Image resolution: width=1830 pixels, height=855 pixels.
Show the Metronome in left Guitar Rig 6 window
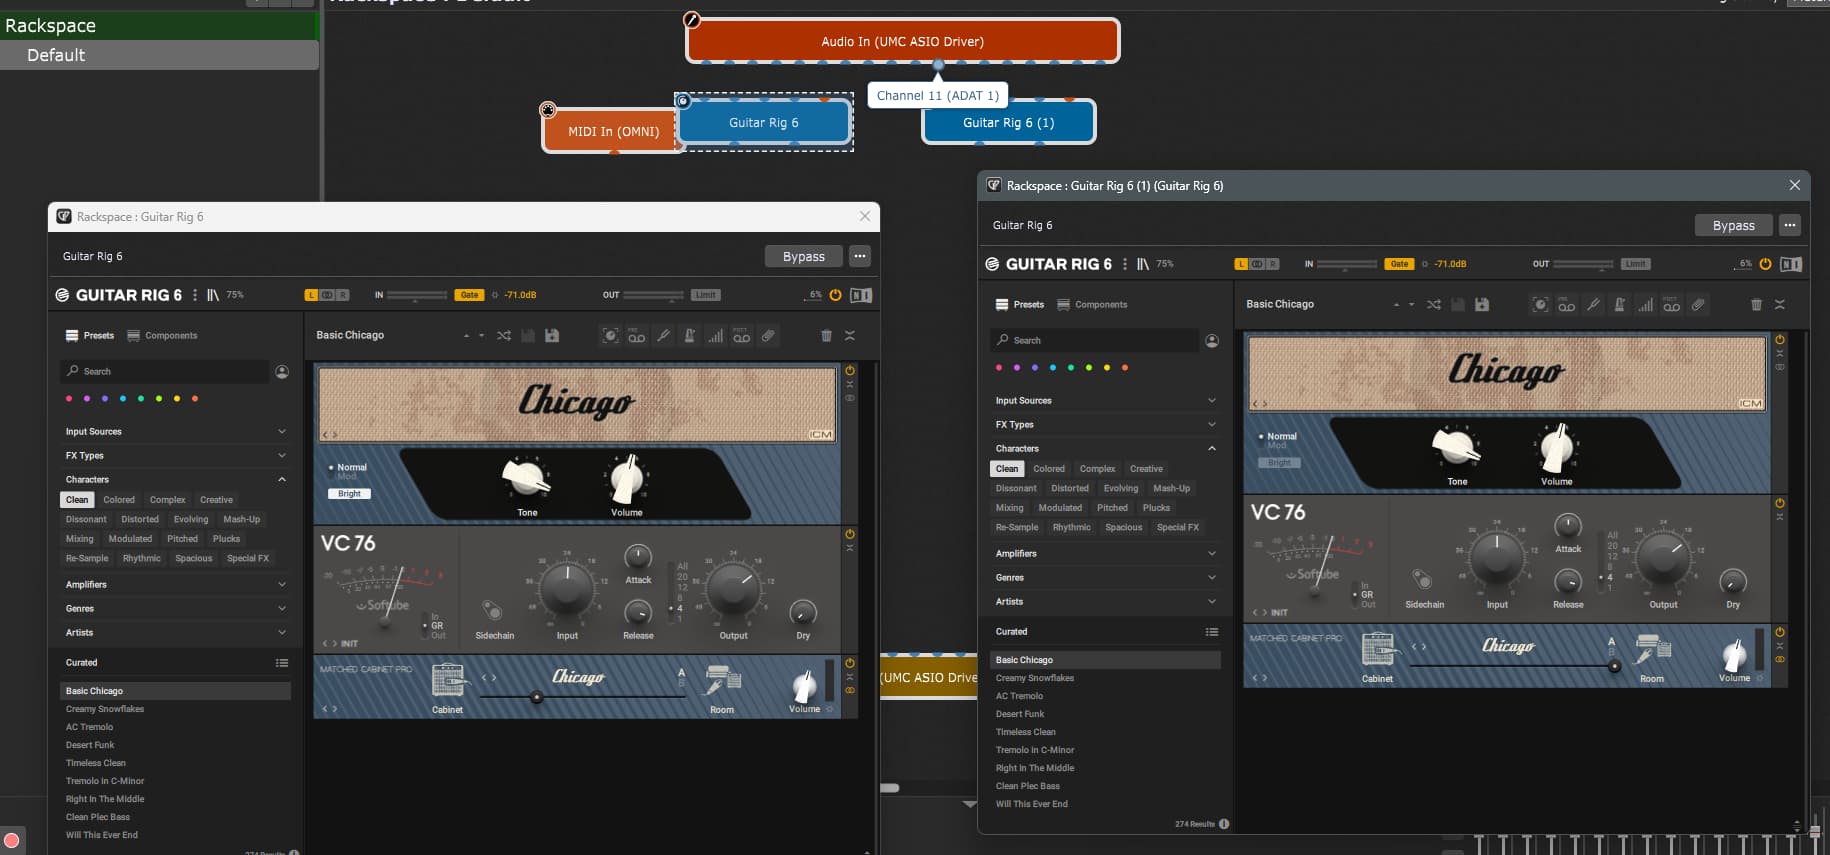(x=689, y=336)
